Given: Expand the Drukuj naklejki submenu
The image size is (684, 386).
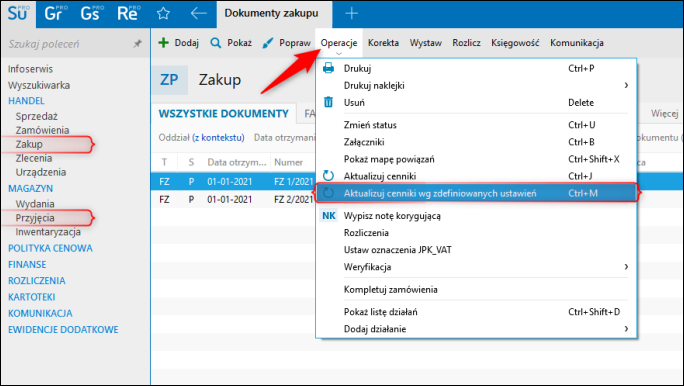Looking at the screenshot, I should 476,85.
